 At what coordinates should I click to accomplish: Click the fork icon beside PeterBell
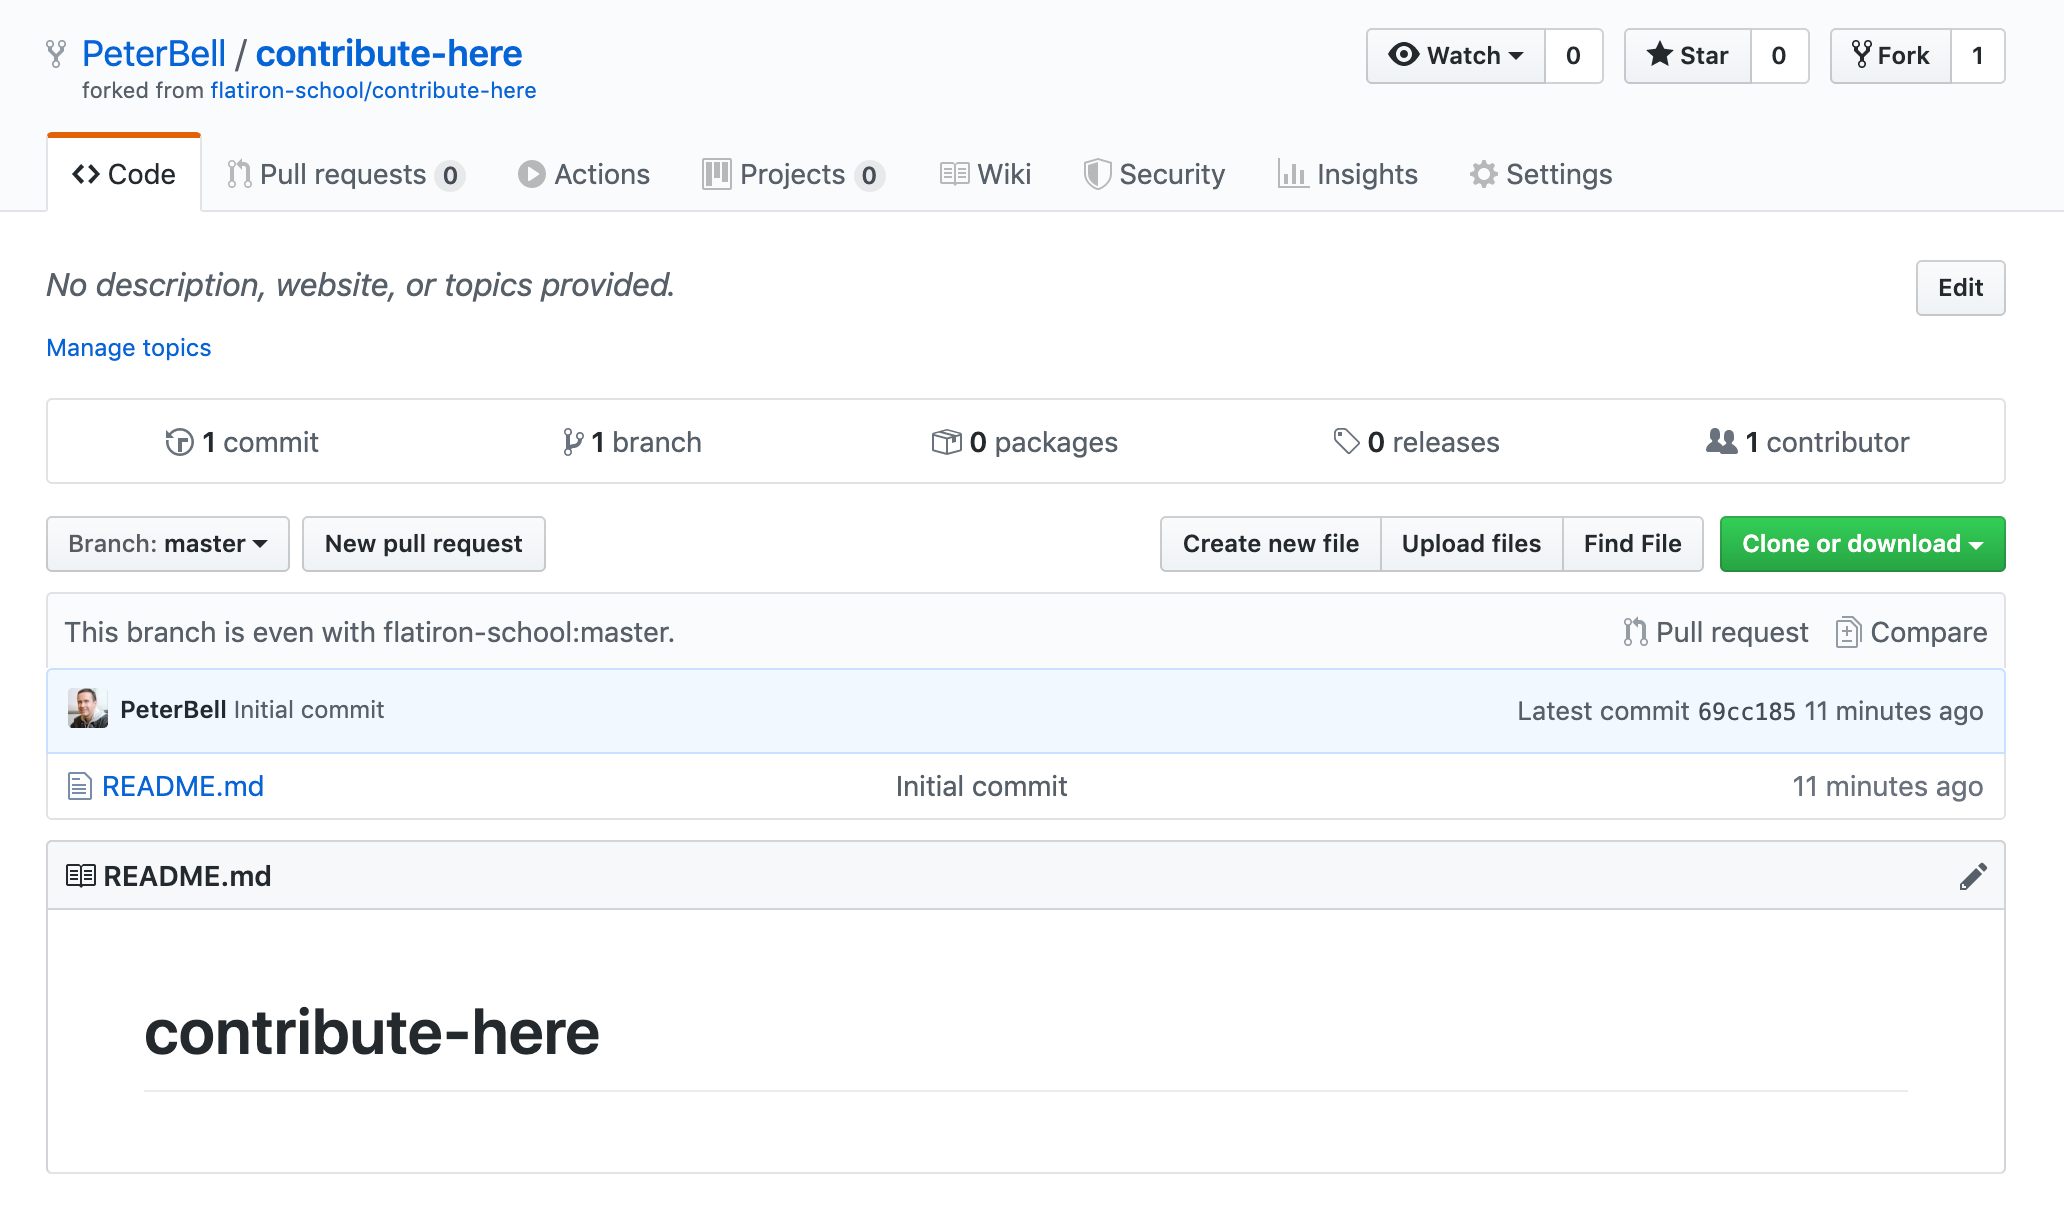pyautogui.click(x=56, y=54)
